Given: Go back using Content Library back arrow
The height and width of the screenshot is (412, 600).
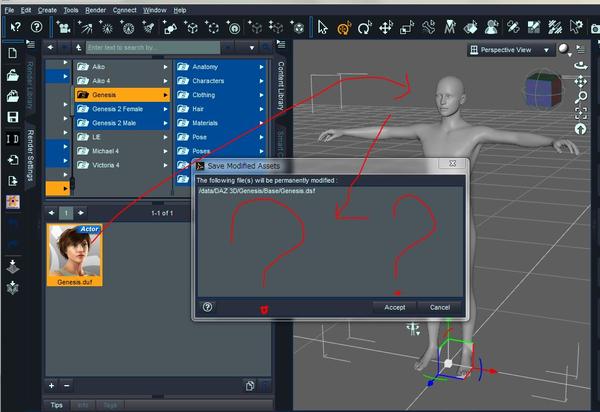Looking at the screenshot, I should pos(51,47).
